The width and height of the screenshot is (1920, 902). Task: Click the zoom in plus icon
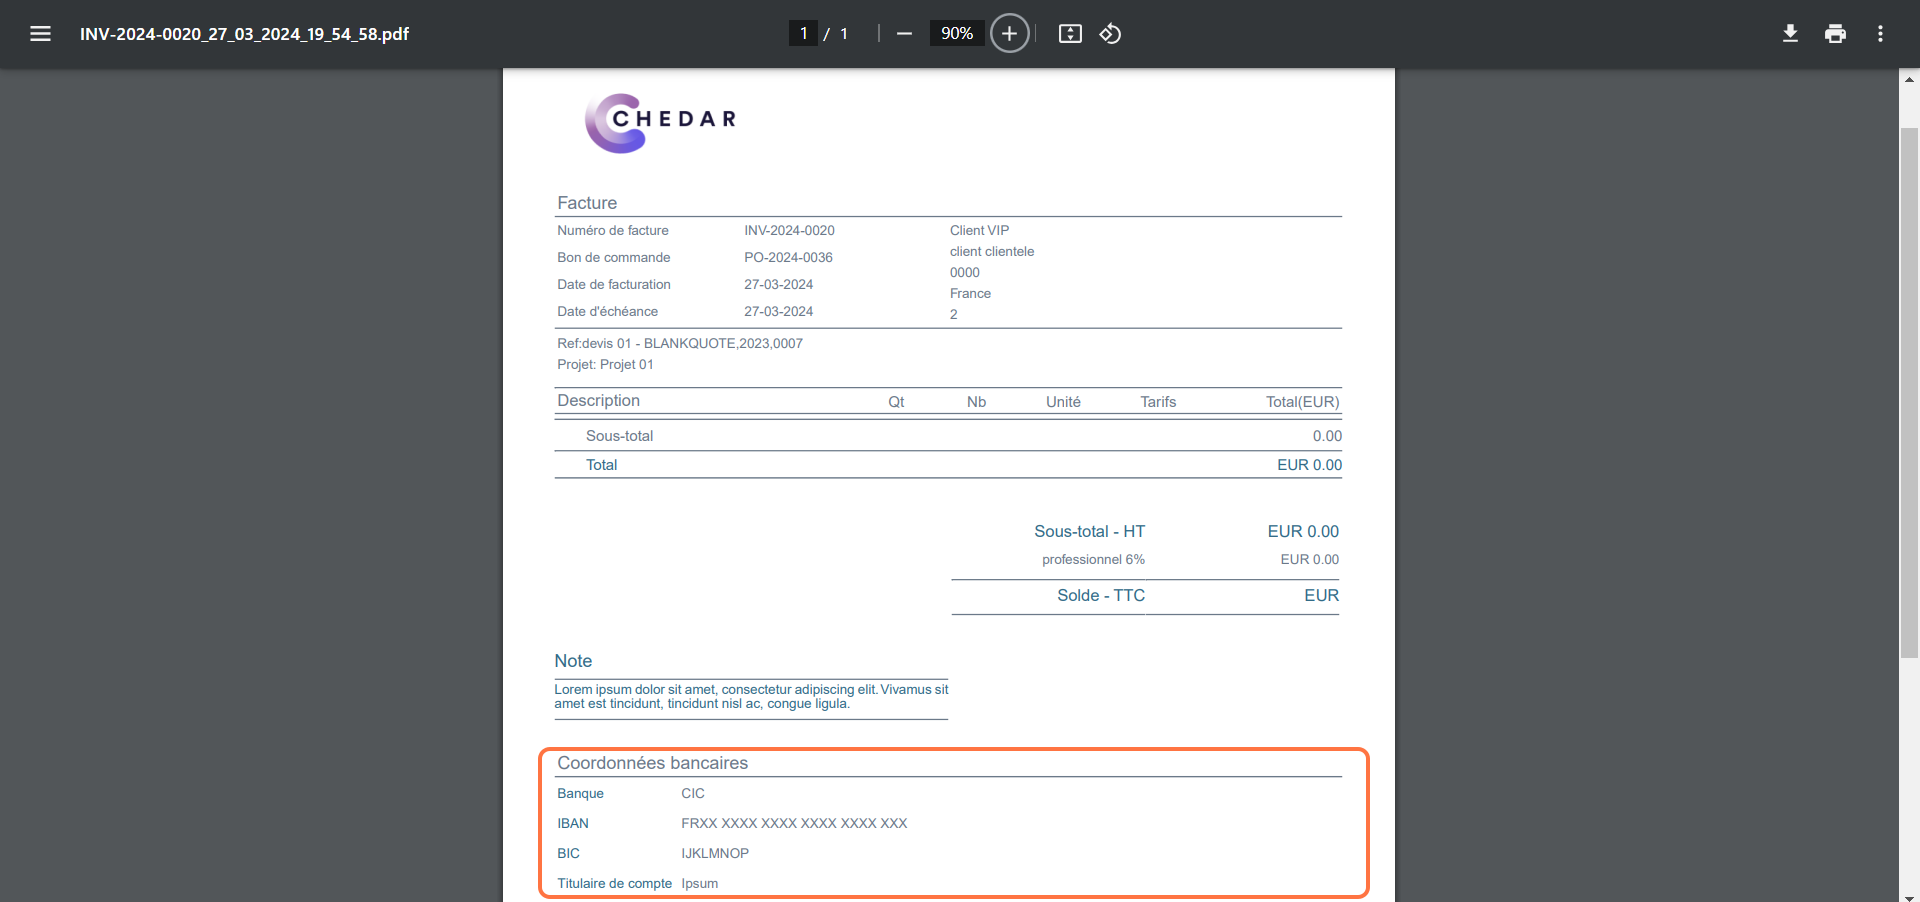pyautogui.click(x=1009, y=34)
